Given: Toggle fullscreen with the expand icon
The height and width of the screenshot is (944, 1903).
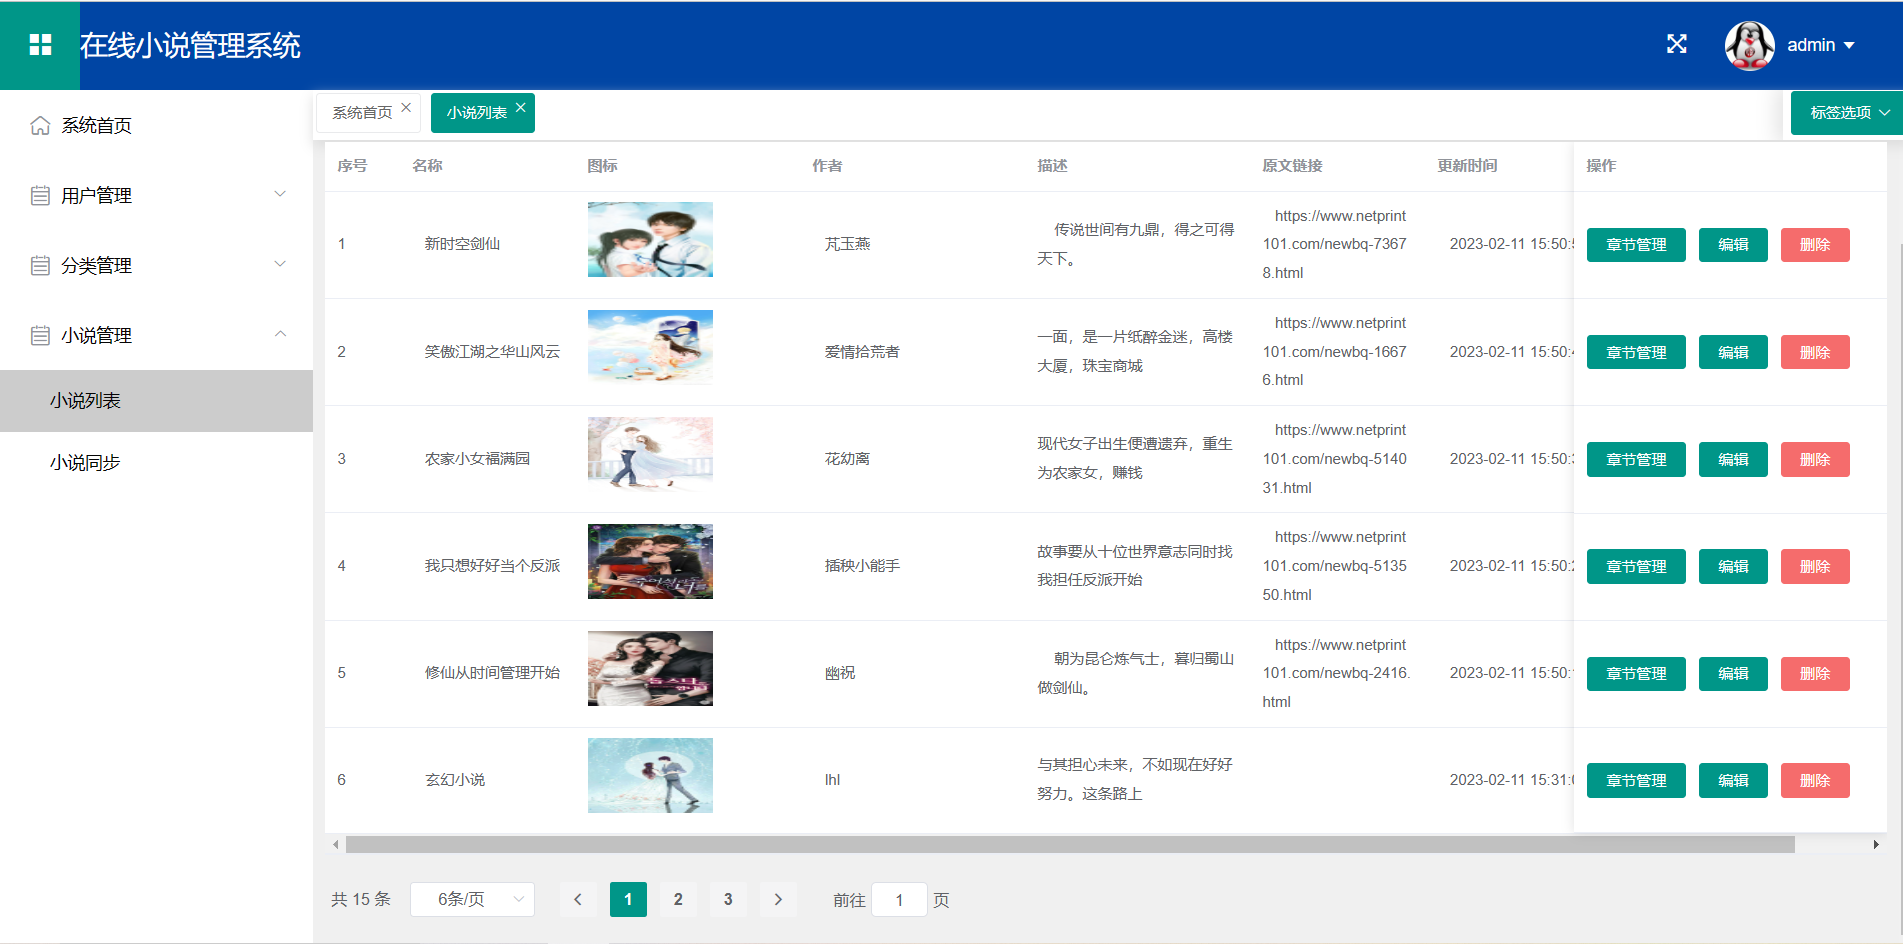Looking at the screenshot, I should (x=1677, y=44).
